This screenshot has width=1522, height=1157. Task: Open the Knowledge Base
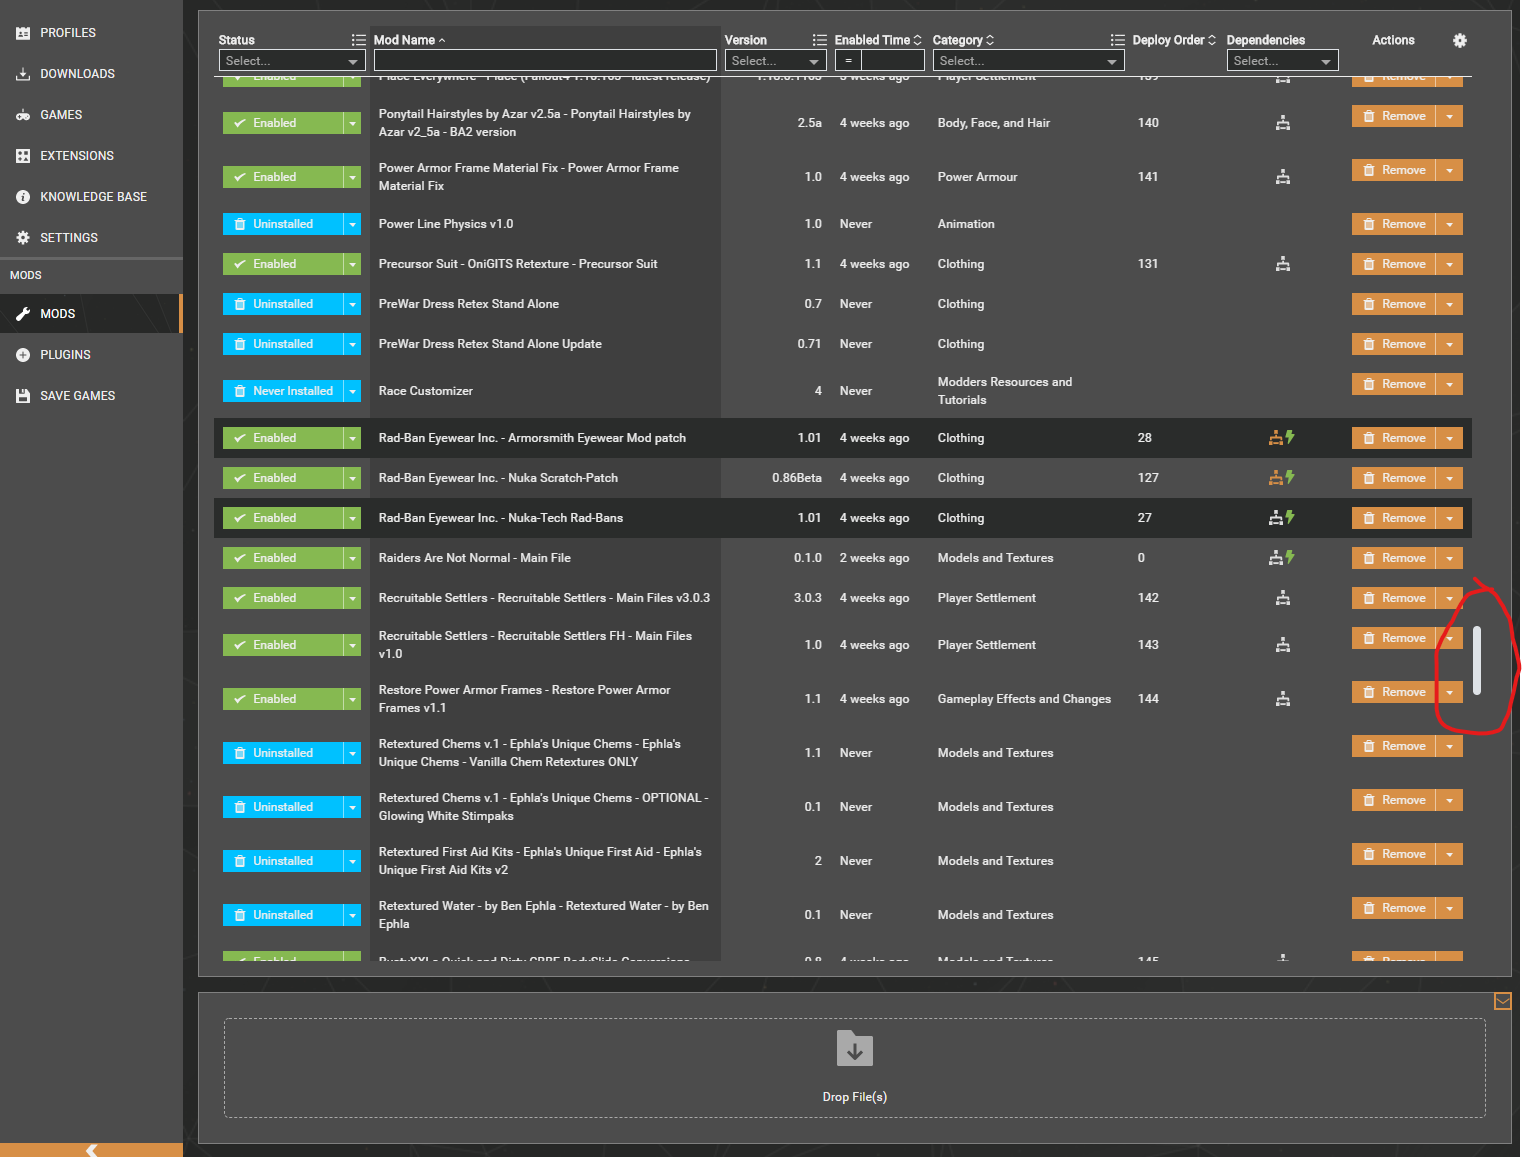click(x=93, y=196)
